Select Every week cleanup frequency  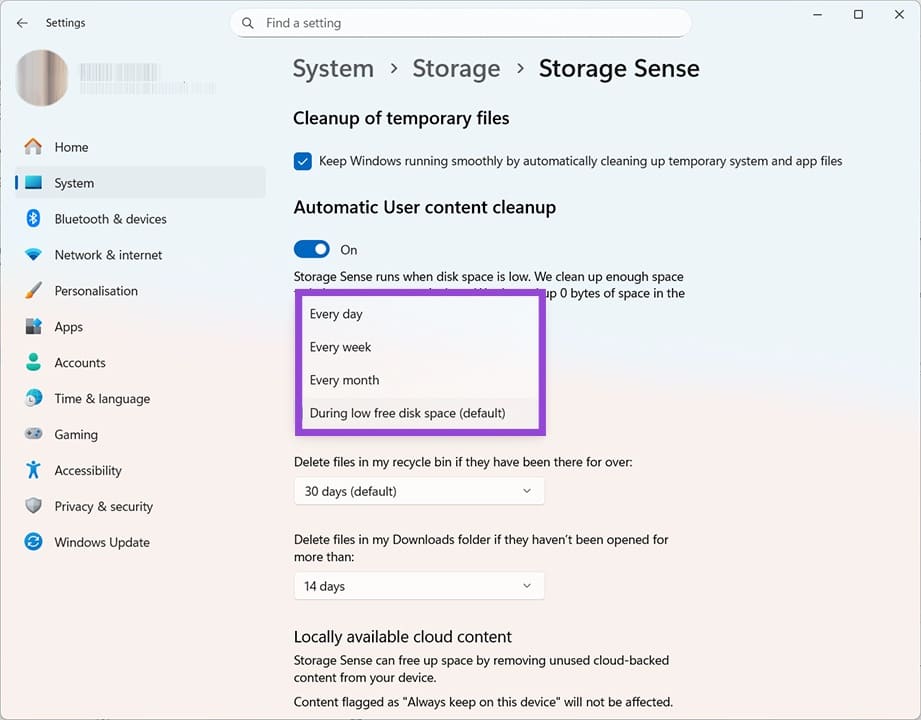tap(339, 346)
